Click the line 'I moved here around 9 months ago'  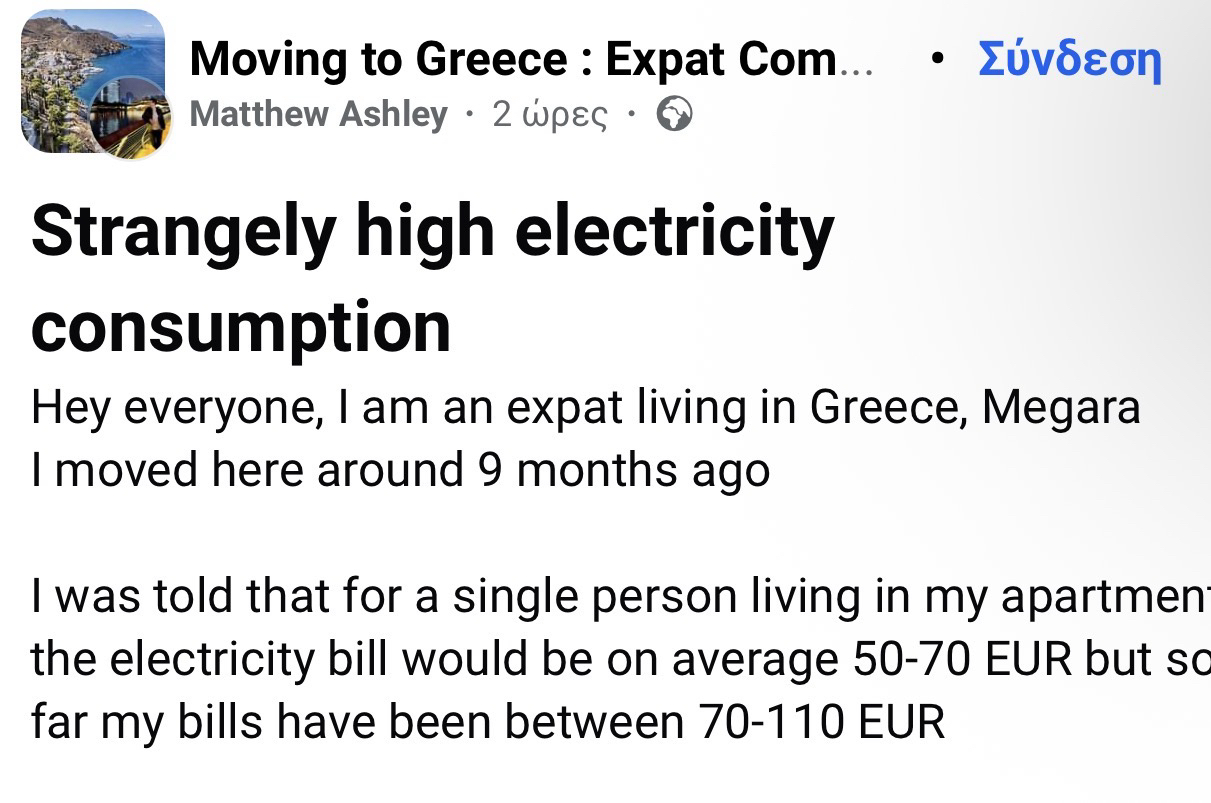[400, 470]
